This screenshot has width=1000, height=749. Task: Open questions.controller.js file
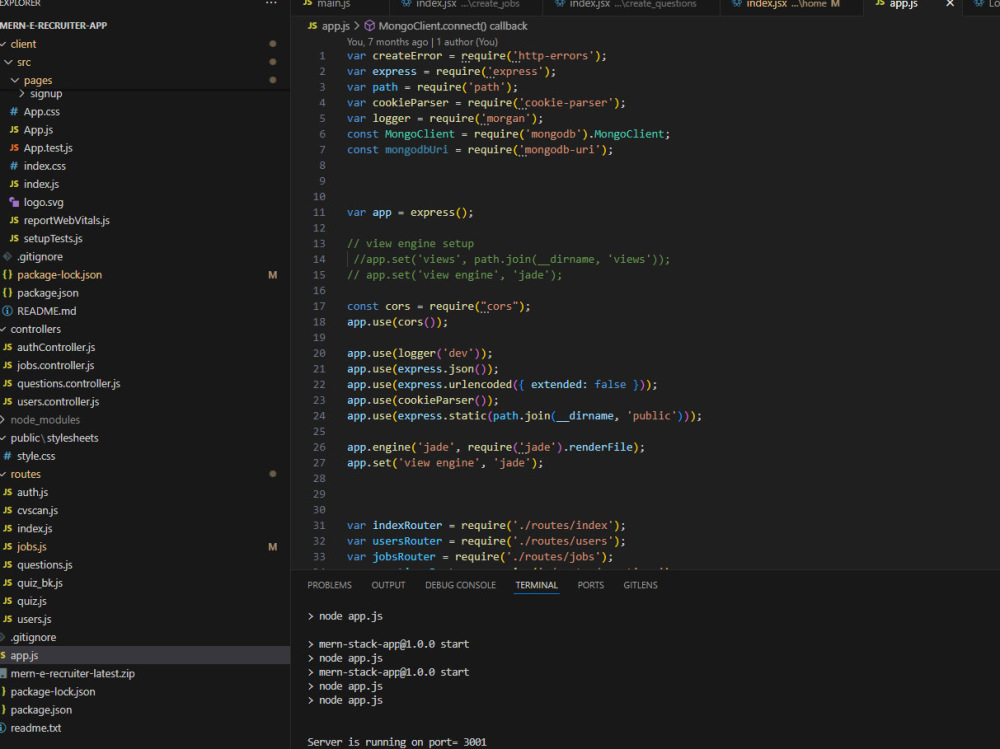(x=68, y=384)
